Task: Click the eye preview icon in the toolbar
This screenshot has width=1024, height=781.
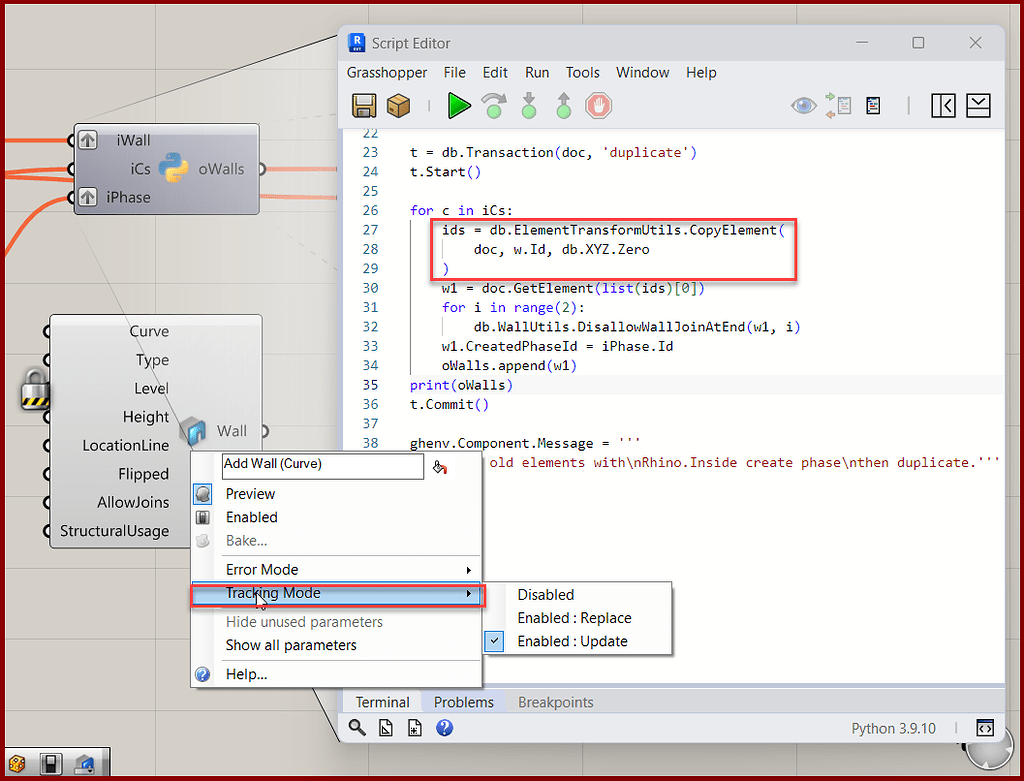Action: click(803, 105)
